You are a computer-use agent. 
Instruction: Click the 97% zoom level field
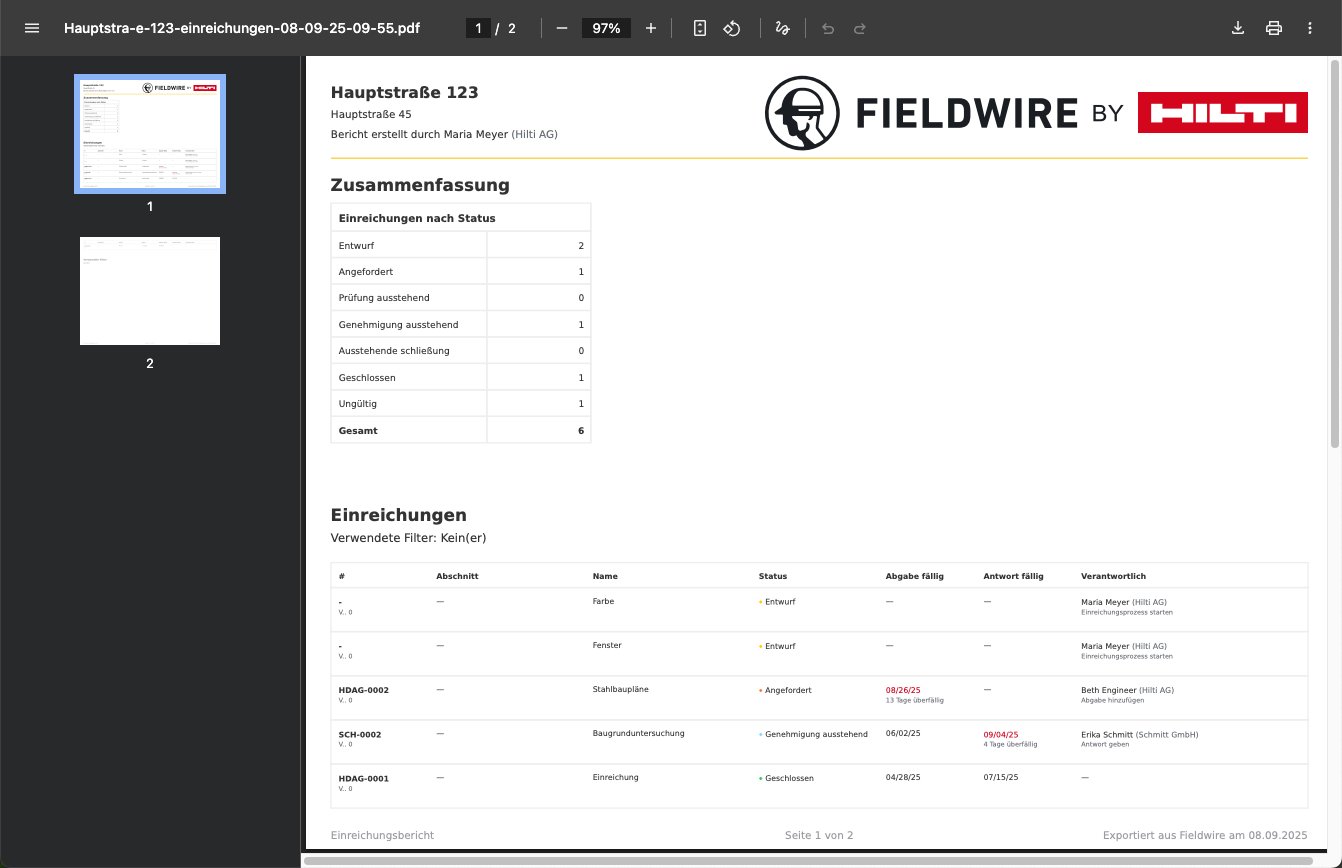(606, 28)
